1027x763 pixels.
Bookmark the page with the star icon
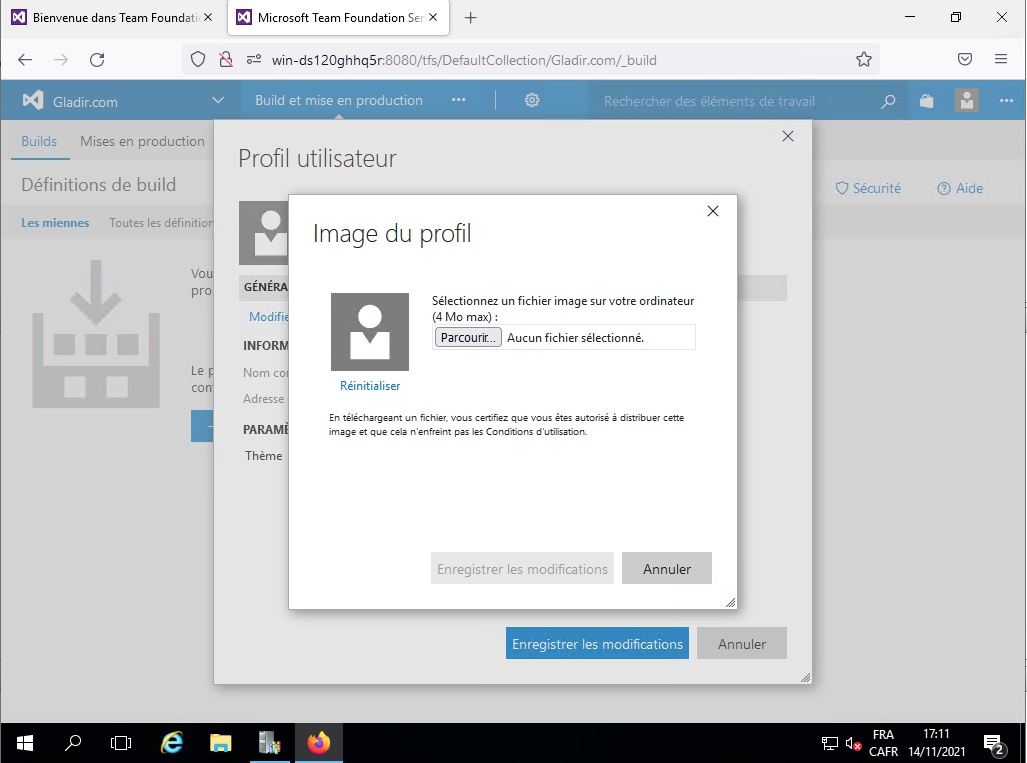click(864, 60)
